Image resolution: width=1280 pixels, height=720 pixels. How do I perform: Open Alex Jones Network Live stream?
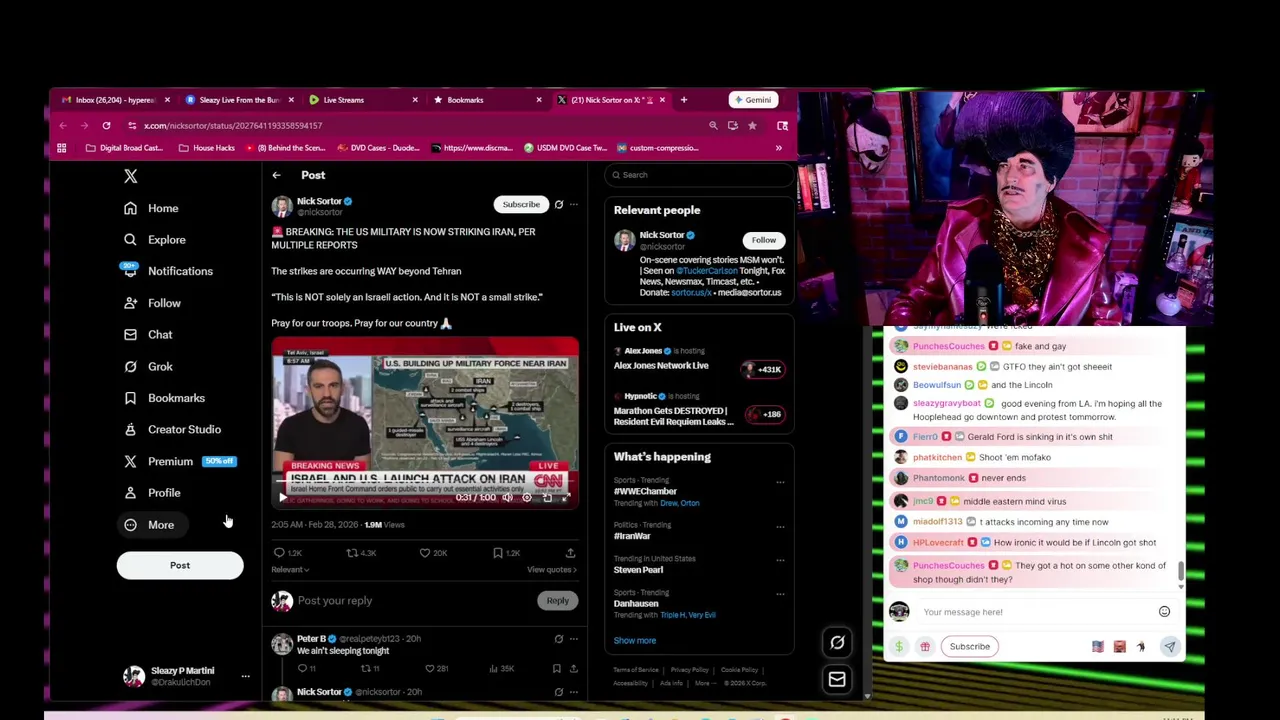[698, 360]
